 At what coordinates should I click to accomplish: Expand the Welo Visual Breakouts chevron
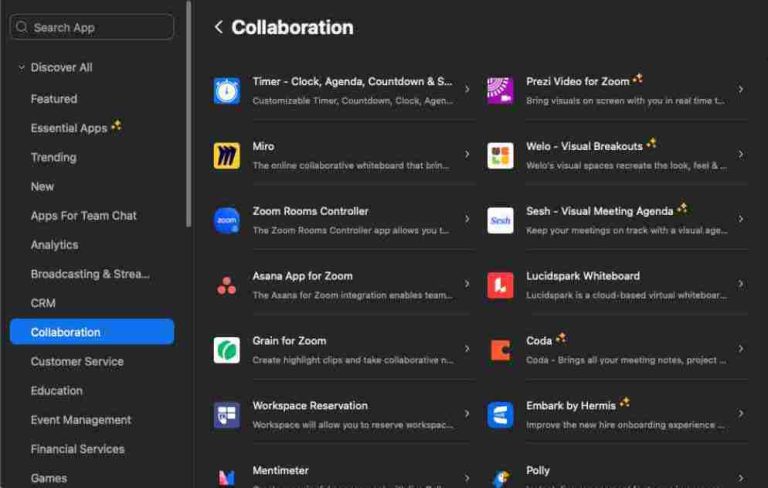click(740, 154)
